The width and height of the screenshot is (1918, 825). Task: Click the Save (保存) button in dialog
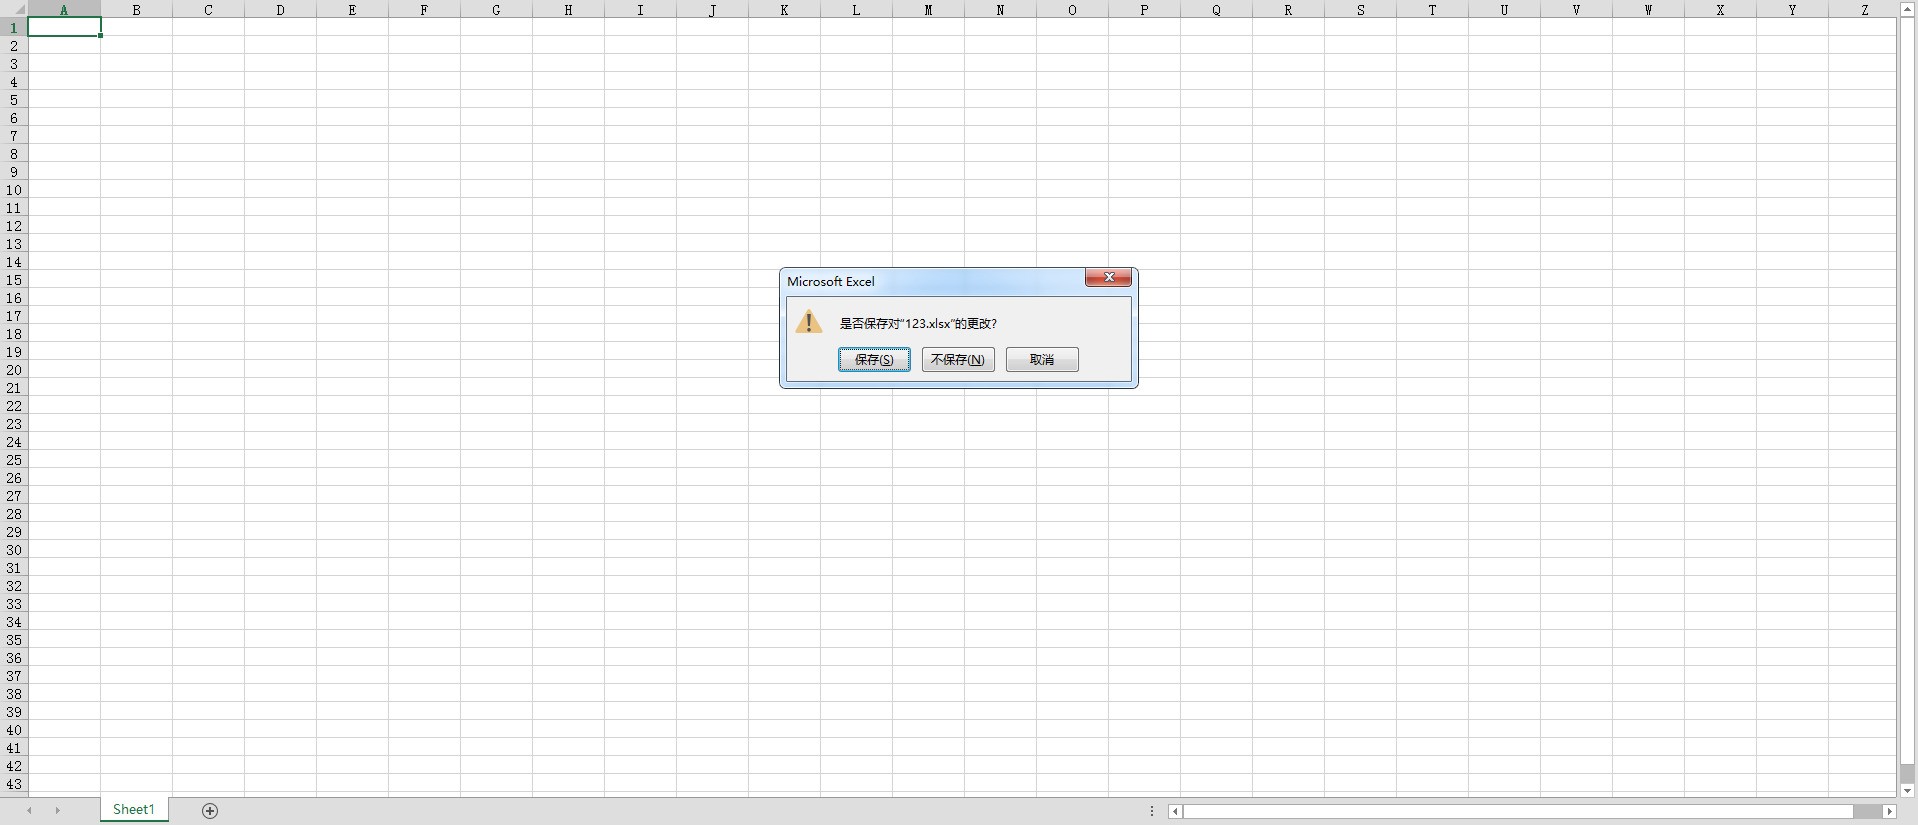[x=874, y=360]
